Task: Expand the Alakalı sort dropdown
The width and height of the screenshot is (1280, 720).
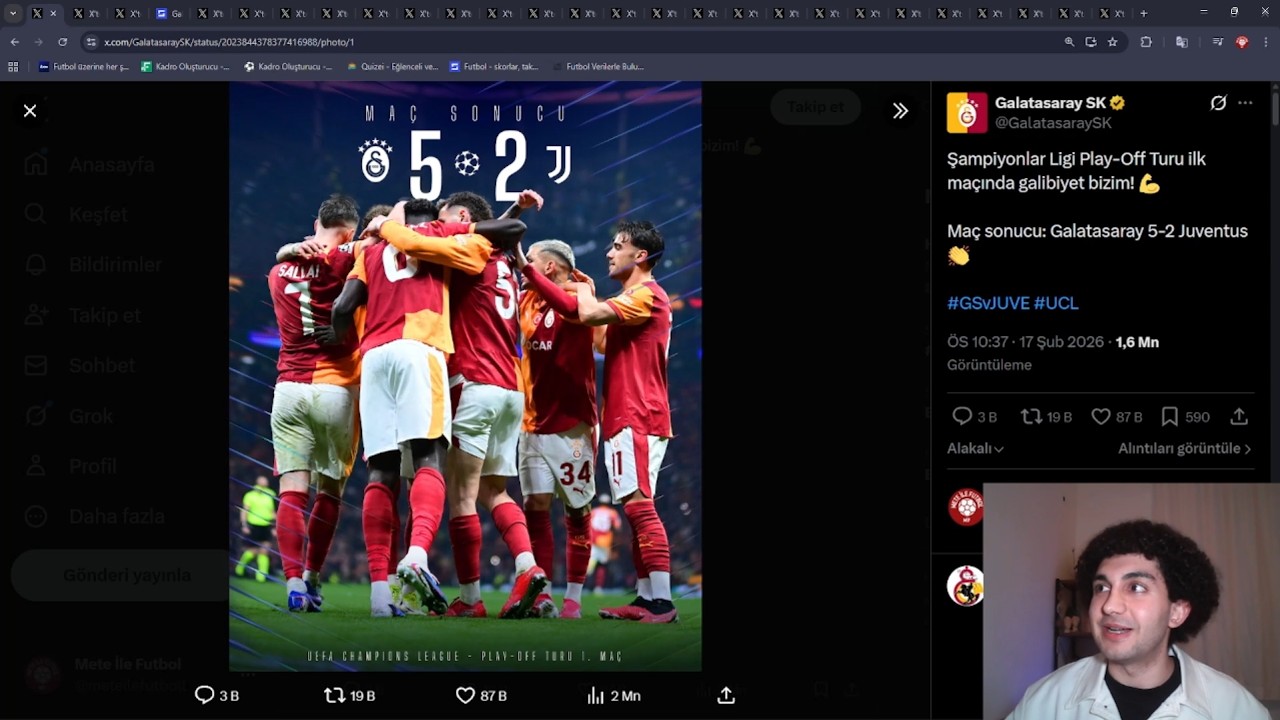Action: 975,449
